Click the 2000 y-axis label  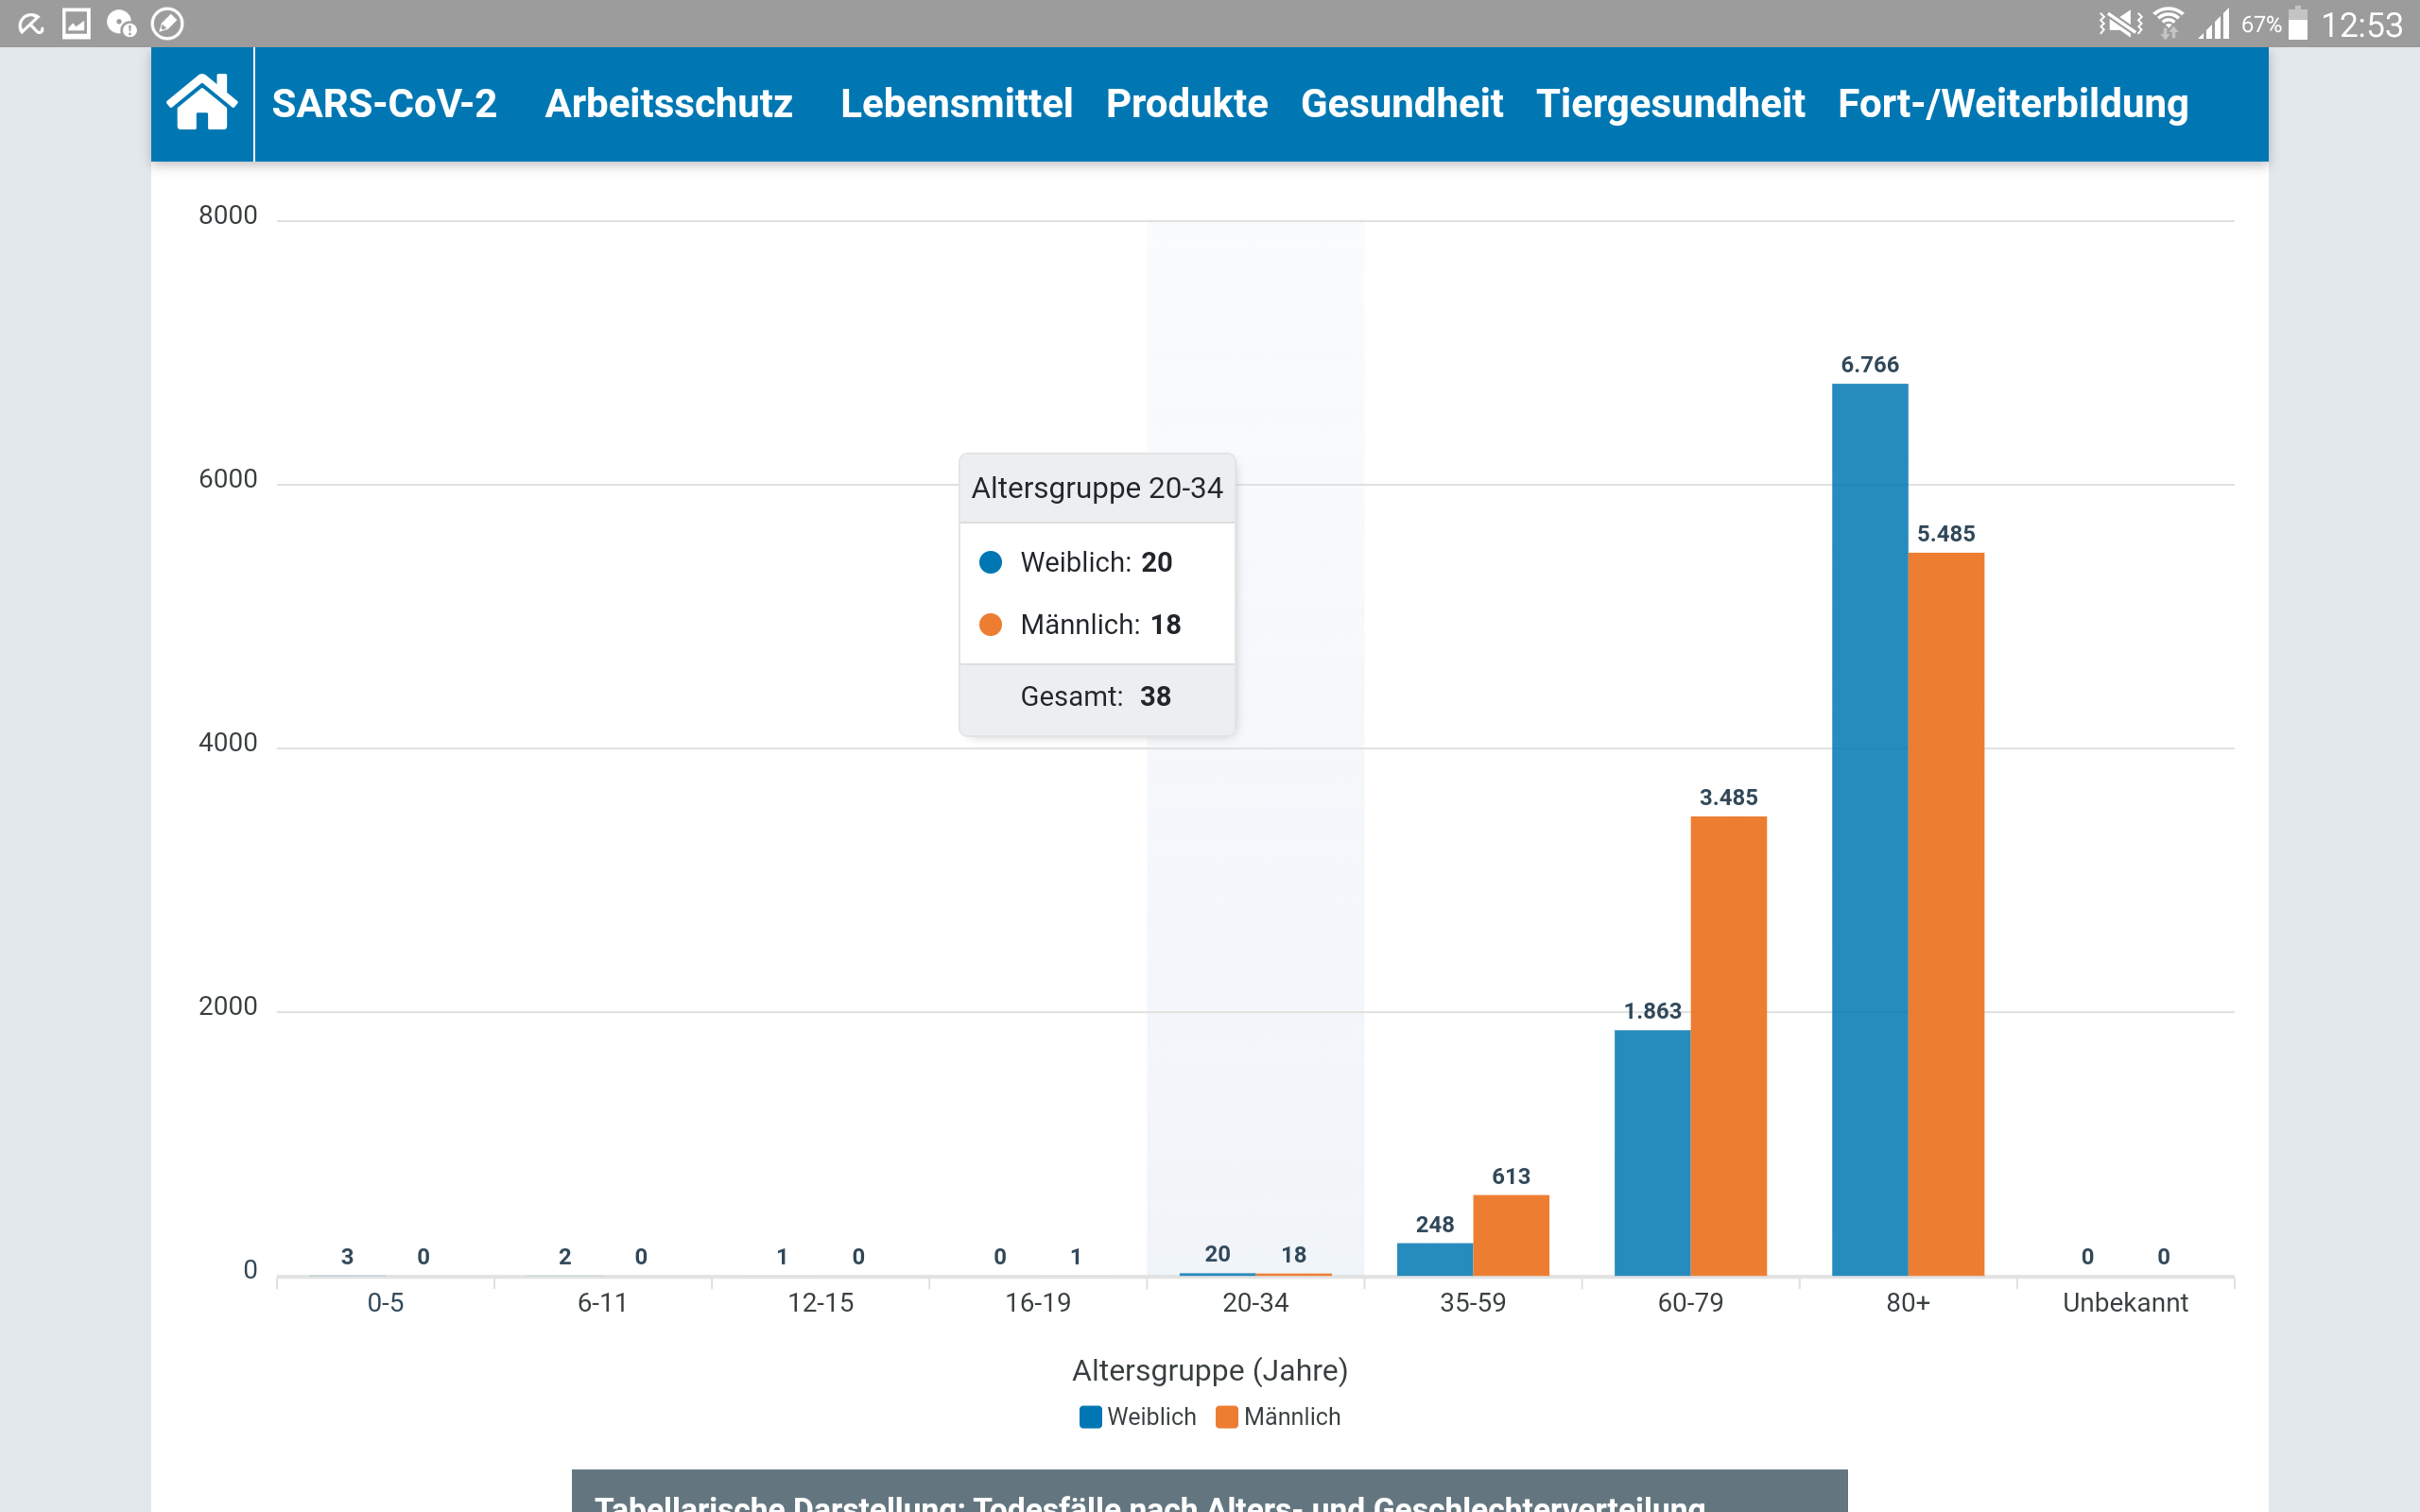point(228,1006)
